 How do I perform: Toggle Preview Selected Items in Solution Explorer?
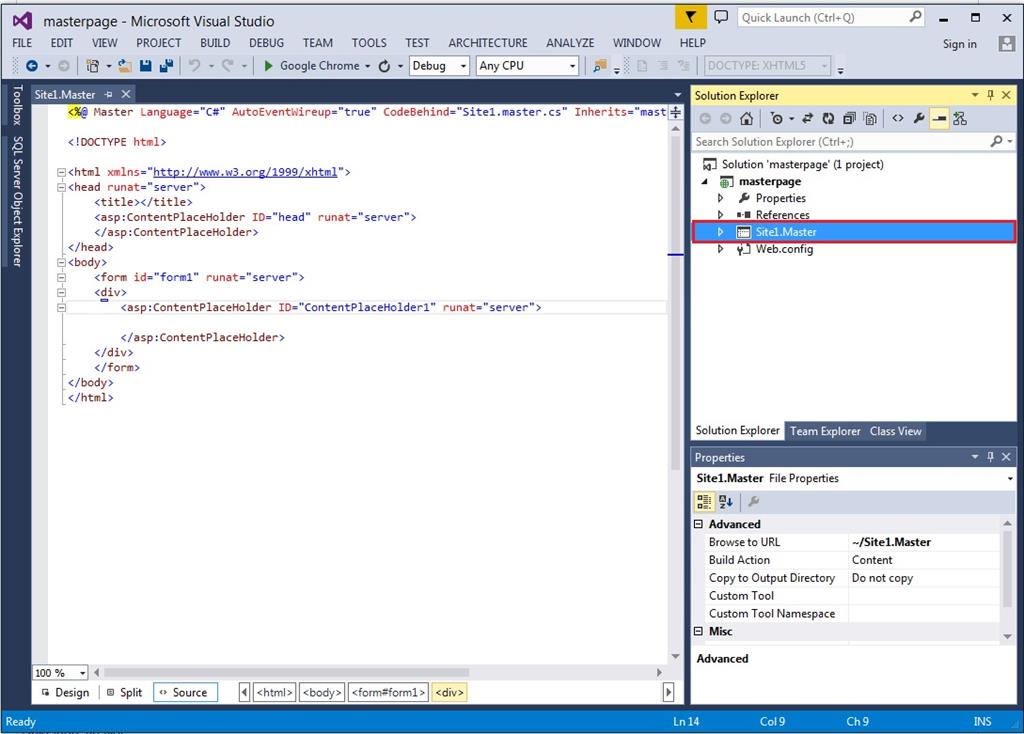[939, 119]
